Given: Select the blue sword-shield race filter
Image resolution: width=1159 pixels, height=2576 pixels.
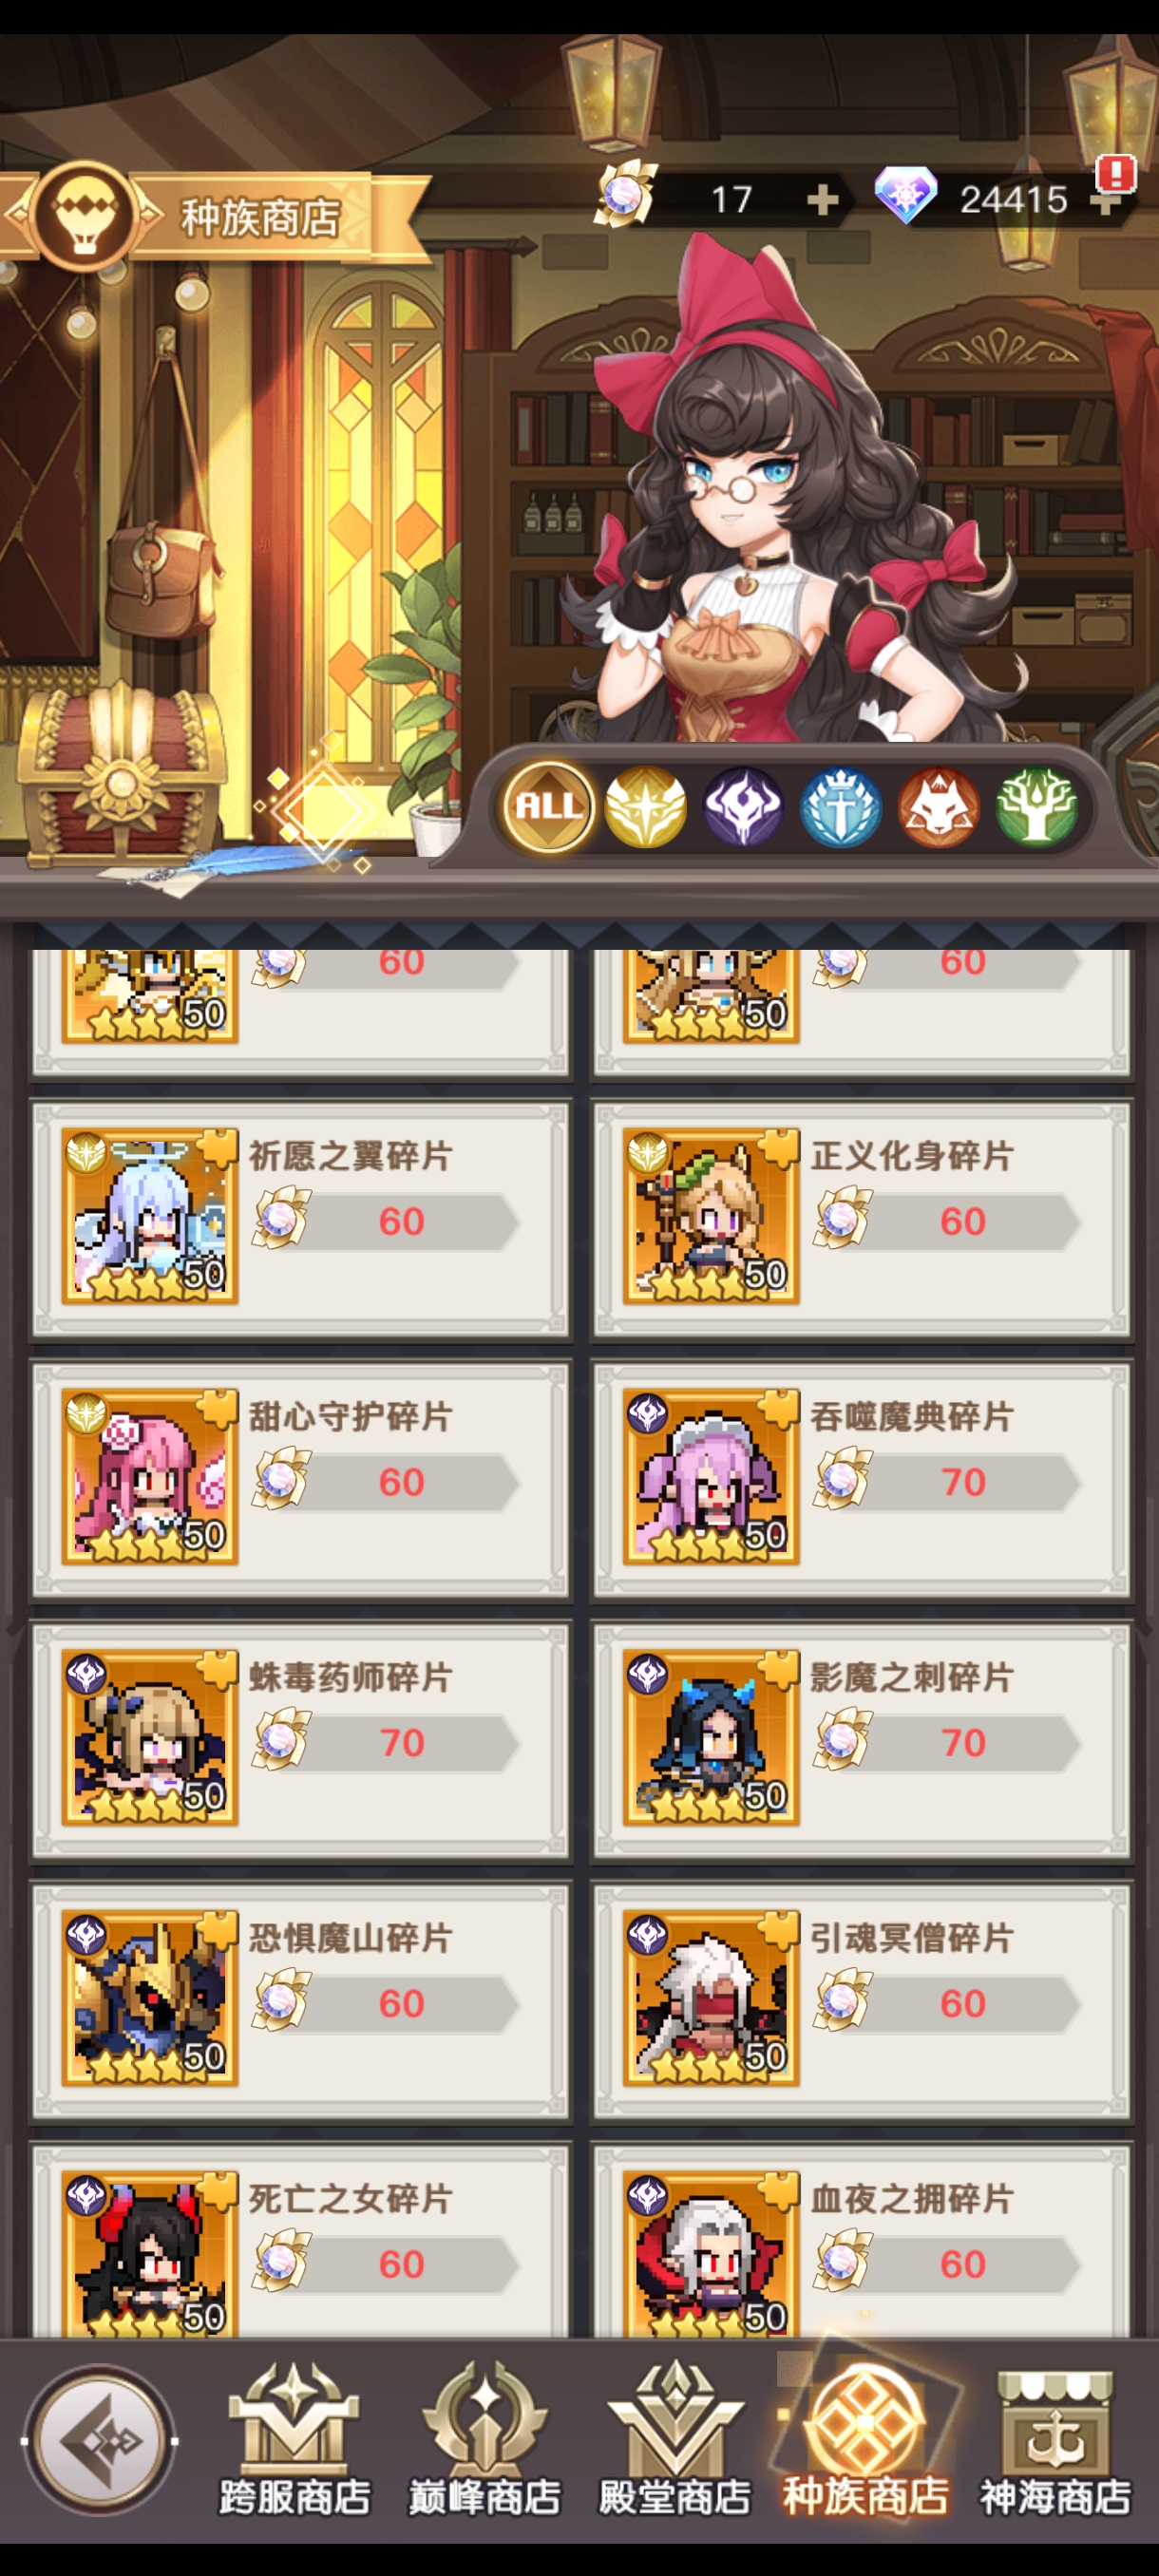Looking at the screenshot, I should 841,806.
